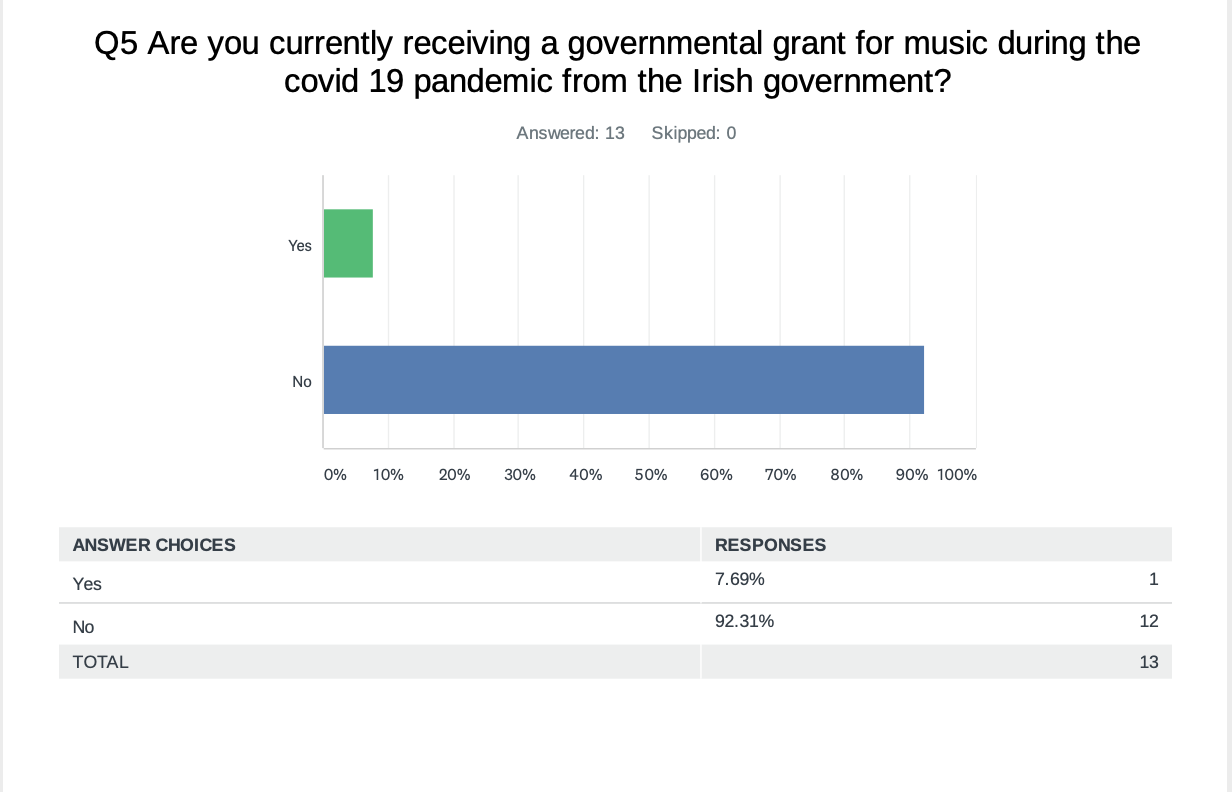This screenshot has width=1232, height=792.
Task: Click the No label on chart axis
Action: 302,381
